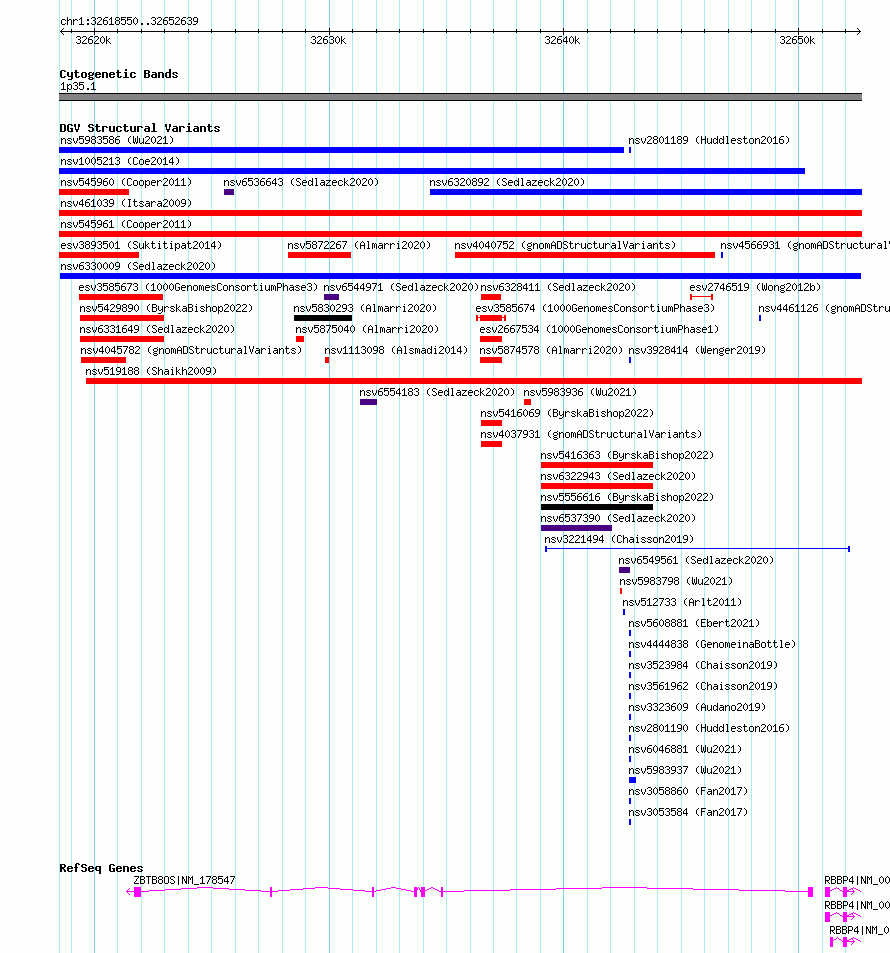Click nsv6331649 (Sedlazeck2020) label

157,329
